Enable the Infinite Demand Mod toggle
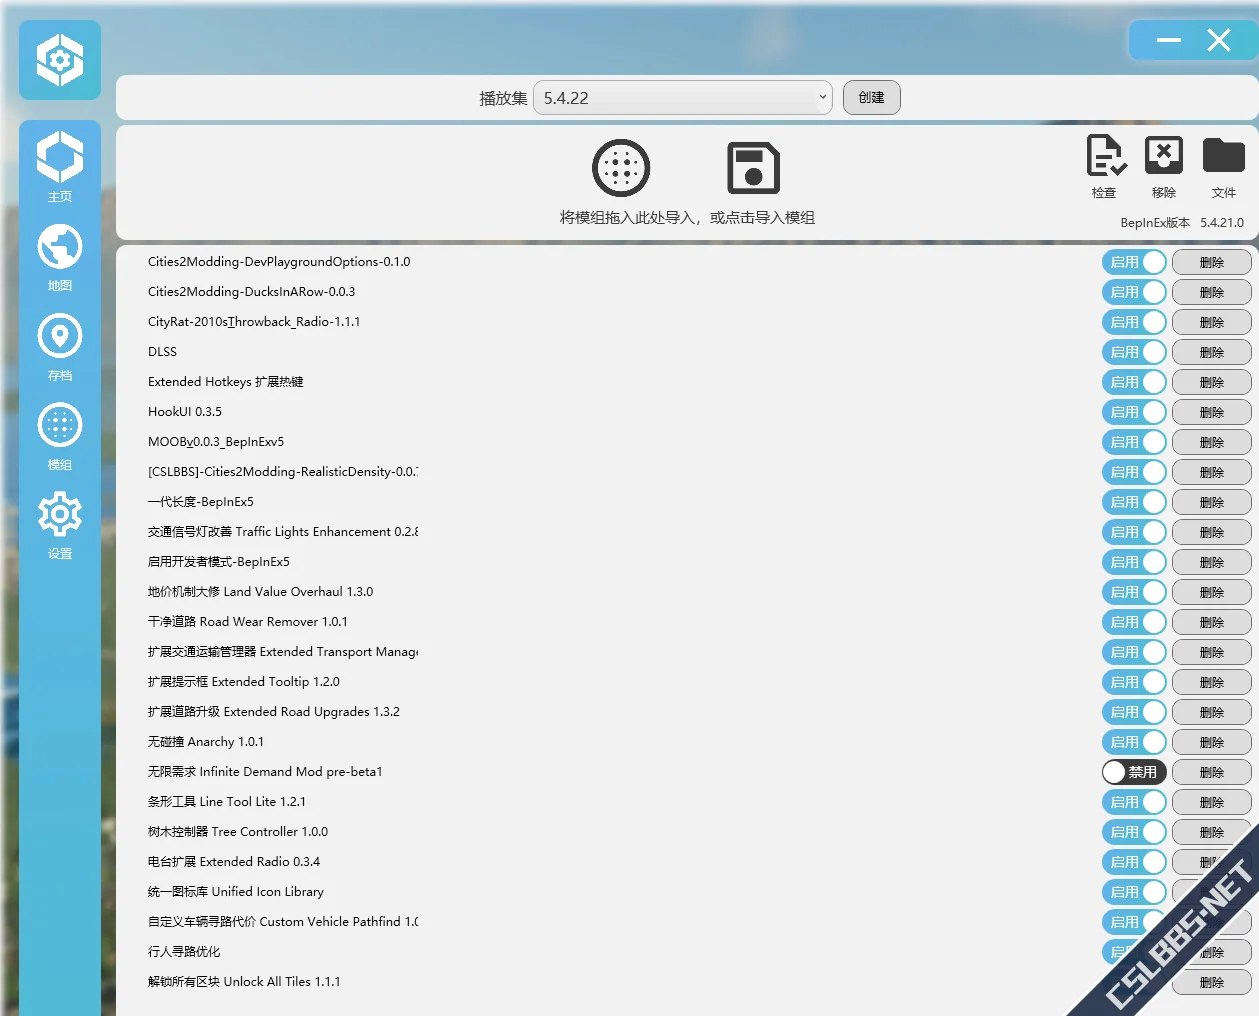Screen dimensions: 1259x1016 coord(1135,772)
